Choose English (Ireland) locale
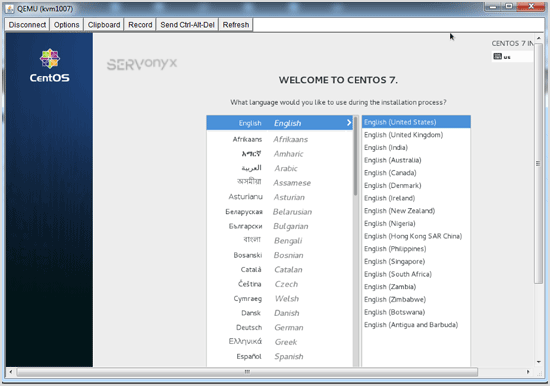Viewport: 550px width, 386px height. click(416, 198)
